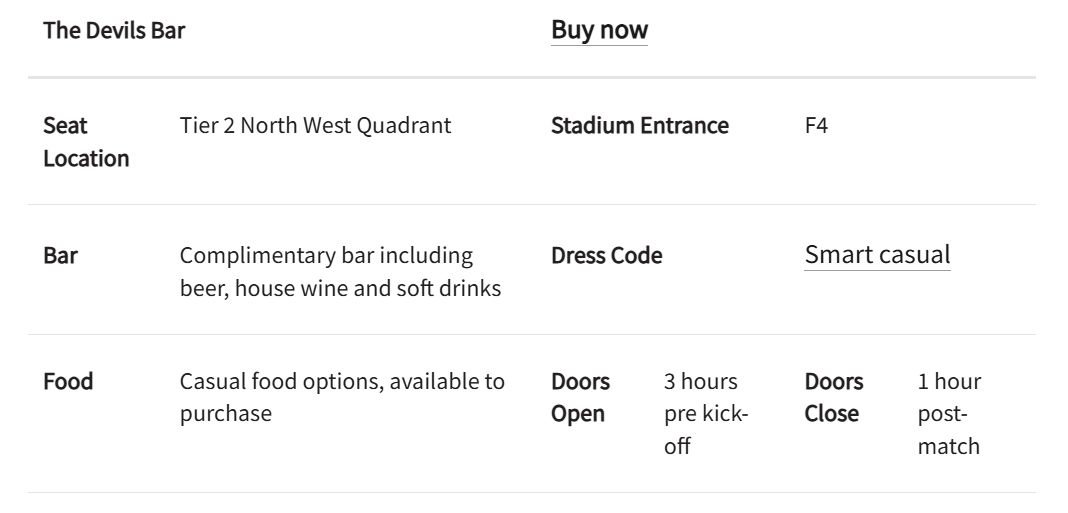The height and width of the screenshot is (513, 1068).
Task: Click the 1 hour post-match text
Action: coord(949,413)
